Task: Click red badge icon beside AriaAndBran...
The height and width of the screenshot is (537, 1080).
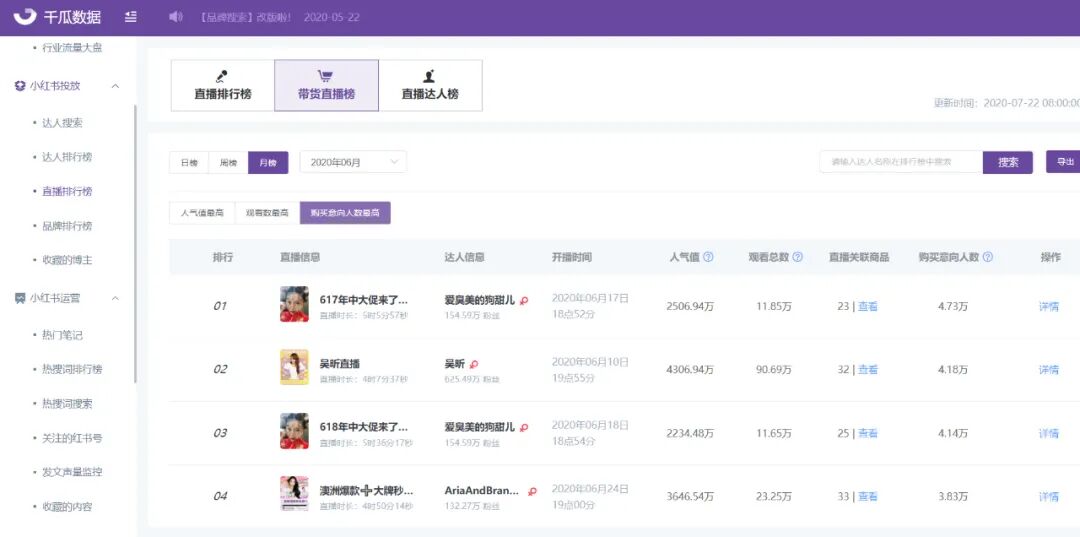Action: pos(532,491)
